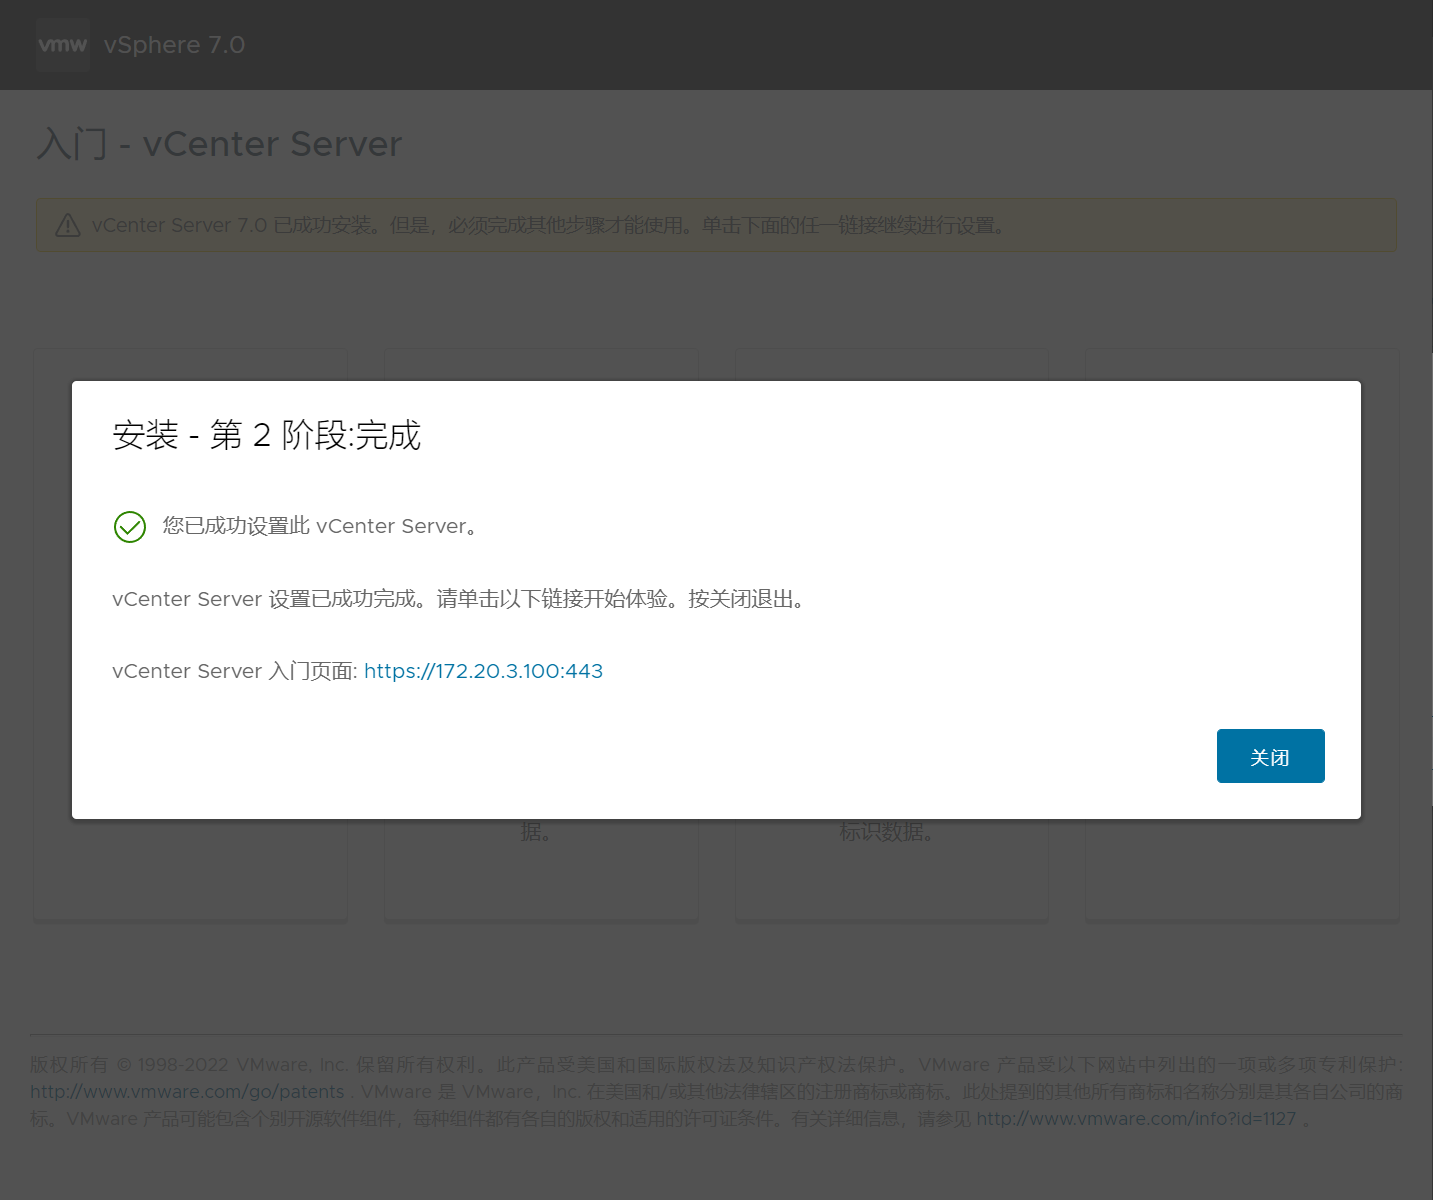The width and height of the screenshot is (1433, 1200).
Task: Open the vmware.com/info?id=1127 footer link
Action: pyautogui.click(x=1136, y=1119)
